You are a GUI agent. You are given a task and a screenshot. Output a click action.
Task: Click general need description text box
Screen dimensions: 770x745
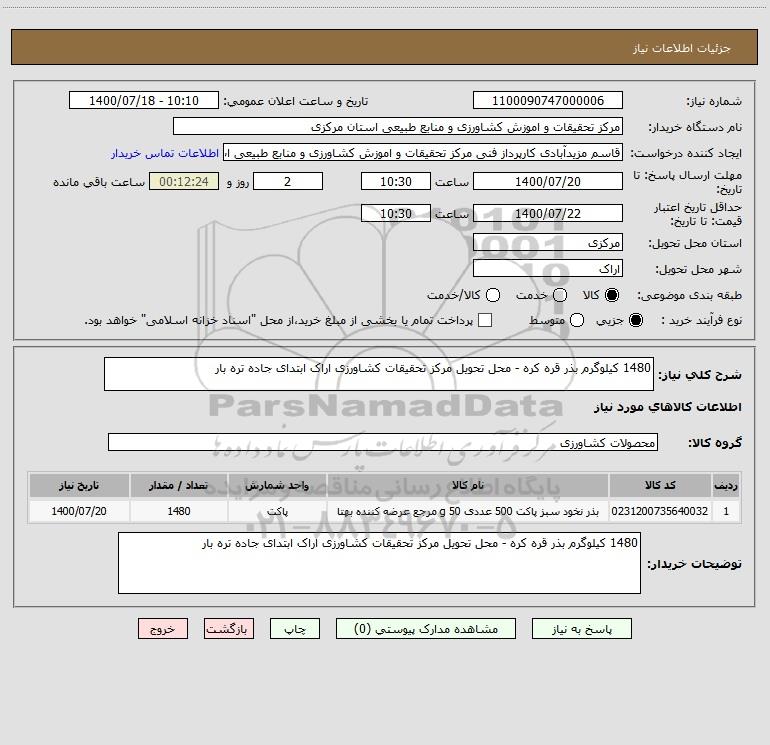(x=379, y=374)
